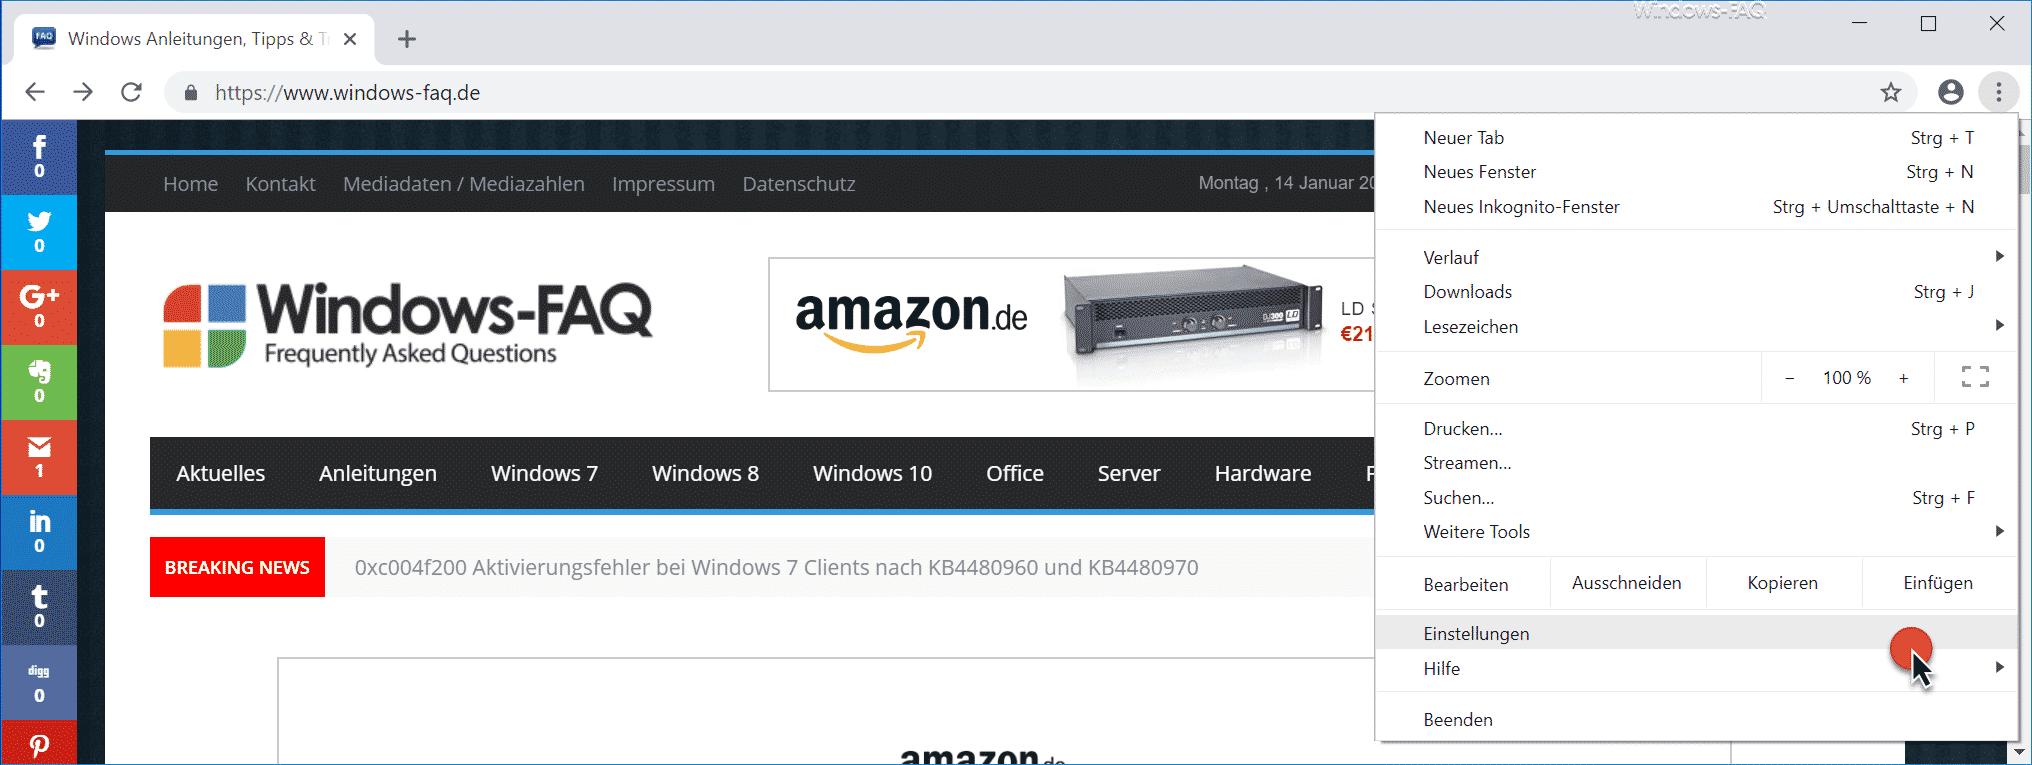Bookmark page with the star icon
Screen dimensions: 2032x765
(x=1890, y=93)
